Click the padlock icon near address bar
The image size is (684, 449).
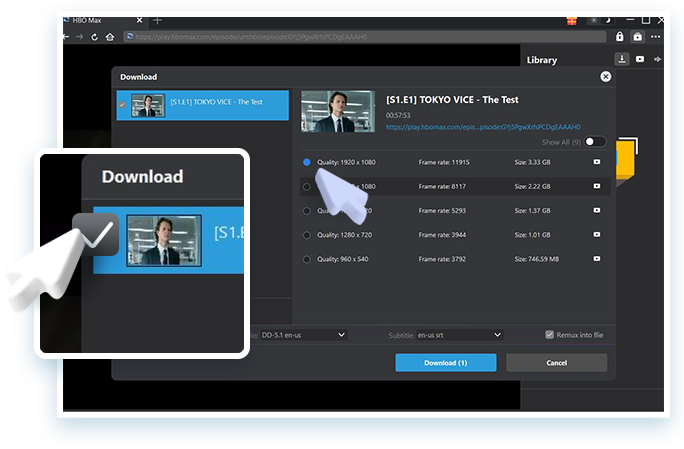(619, 36)
